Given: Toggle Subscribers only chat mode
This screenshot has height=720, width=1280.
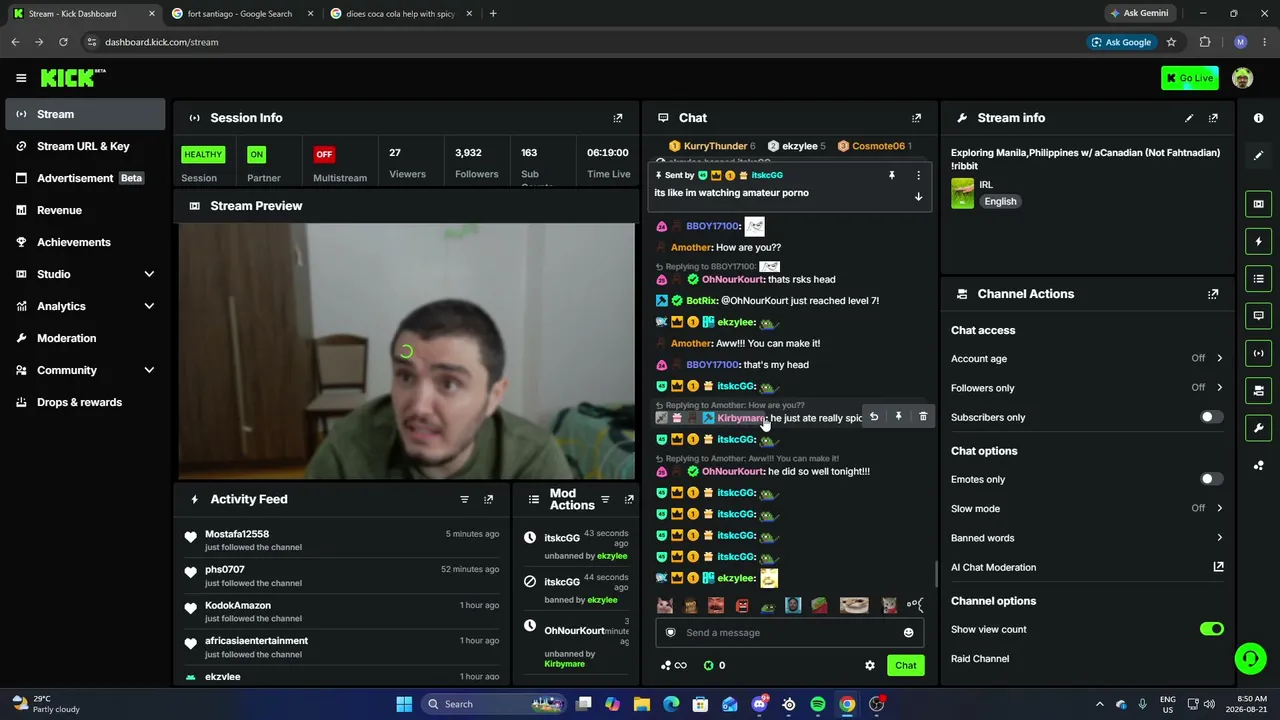Looking at the screenshot, I should click(1211, 417).
